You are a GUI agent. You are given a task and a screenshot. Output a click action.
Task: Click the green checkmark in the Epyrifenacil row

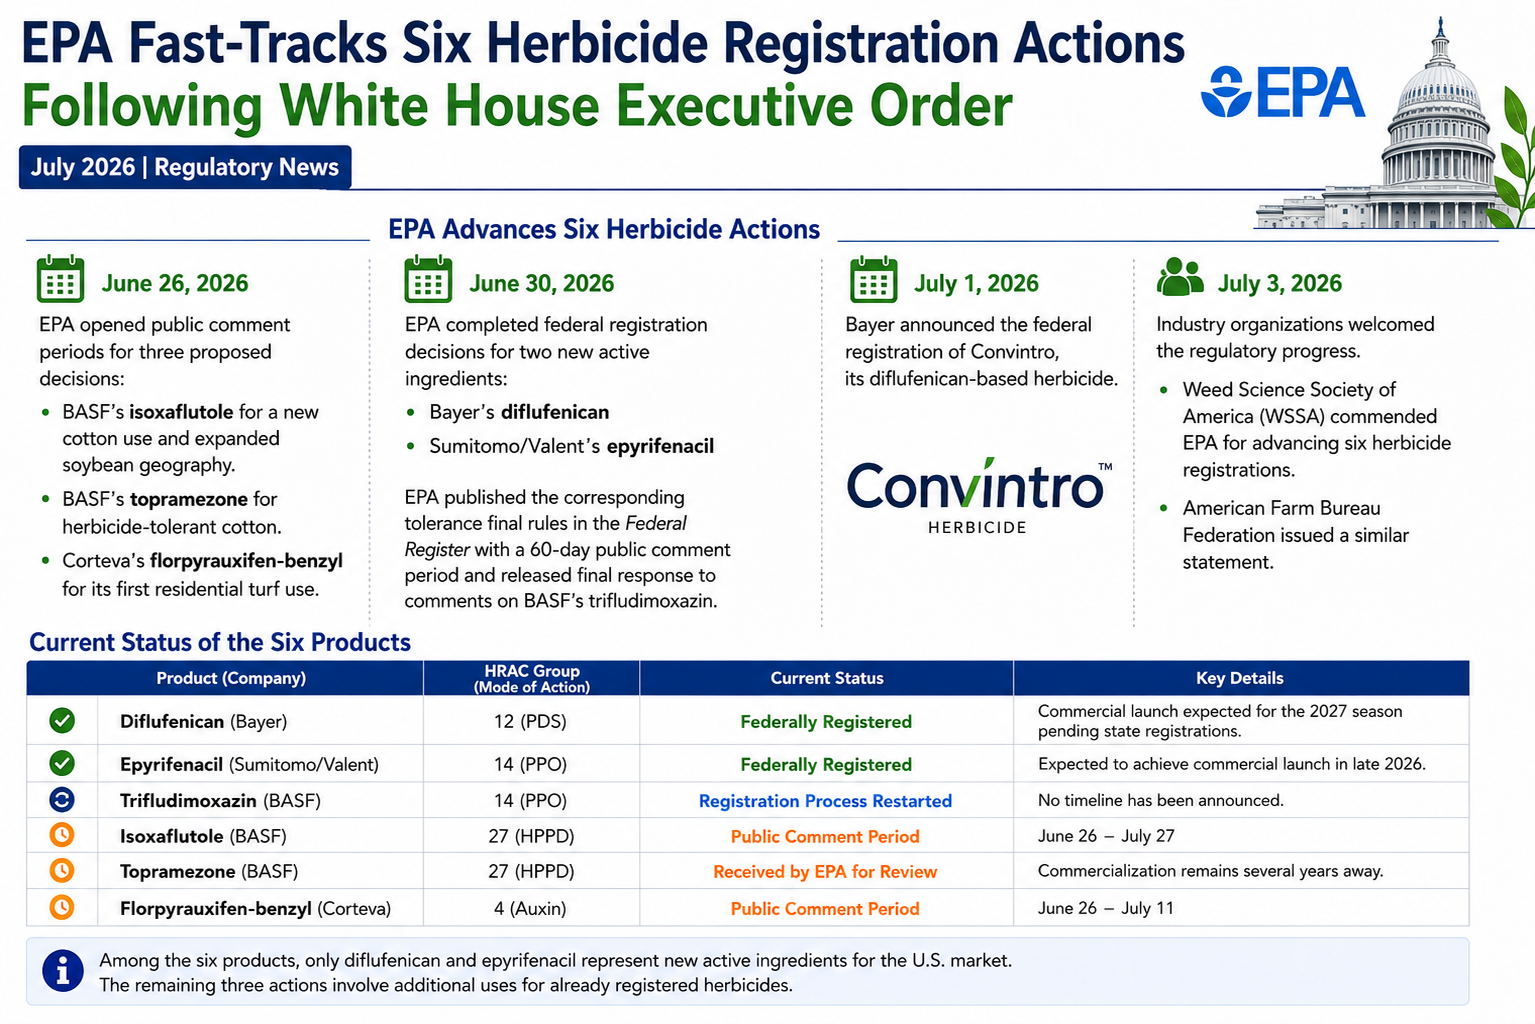(62, 764)
